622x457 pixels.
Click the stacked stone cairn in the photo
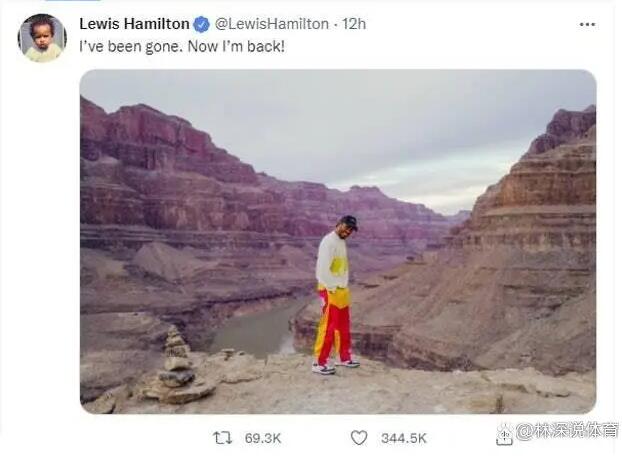177,366
